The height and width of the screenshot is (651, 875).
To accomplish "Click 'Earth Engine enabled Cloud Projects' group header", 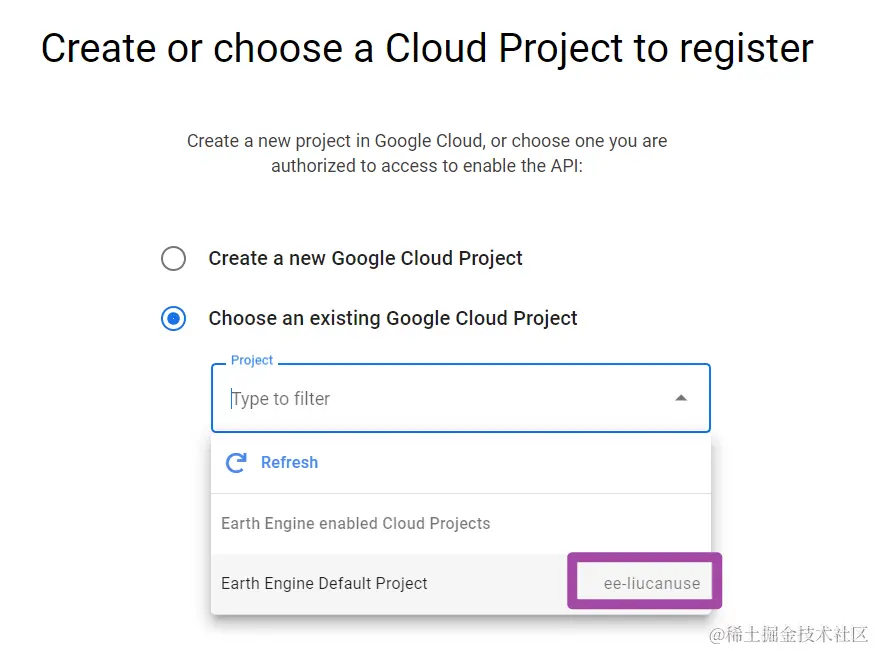I will (355, 523).
